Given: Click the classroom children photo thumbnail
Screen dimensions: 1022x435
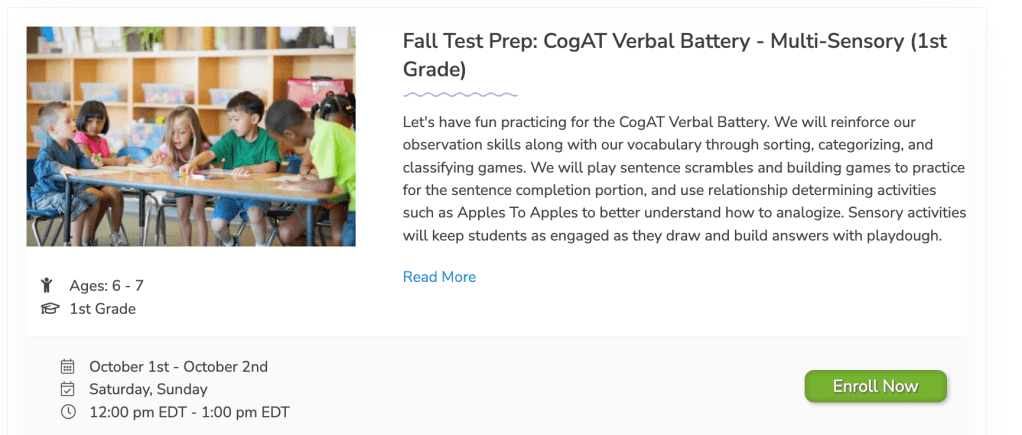Looking at the screenshot, I should [191, 136].
